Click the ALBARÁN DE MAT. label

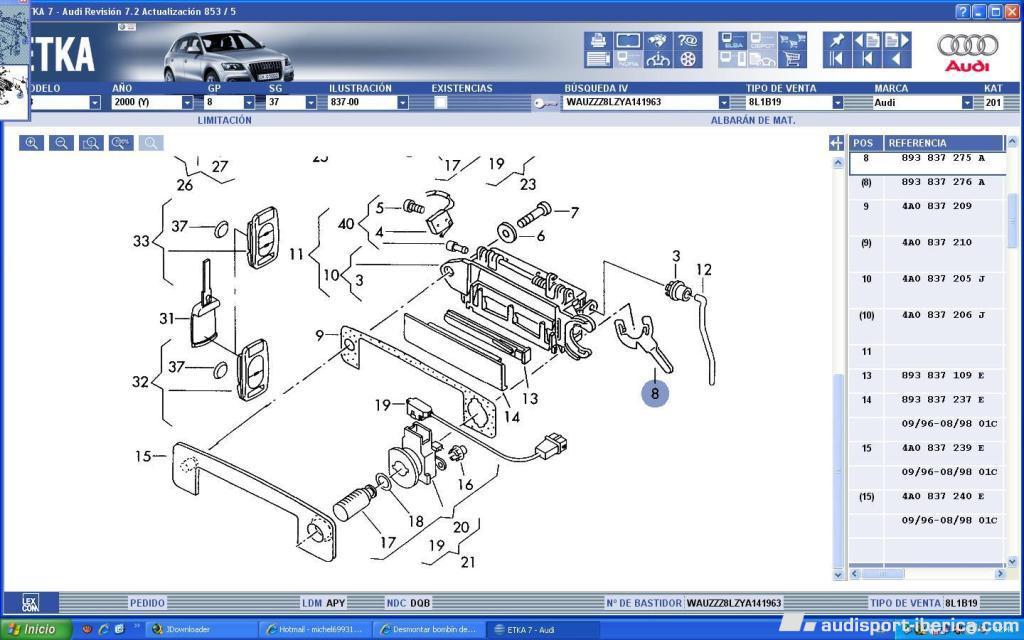753,120
